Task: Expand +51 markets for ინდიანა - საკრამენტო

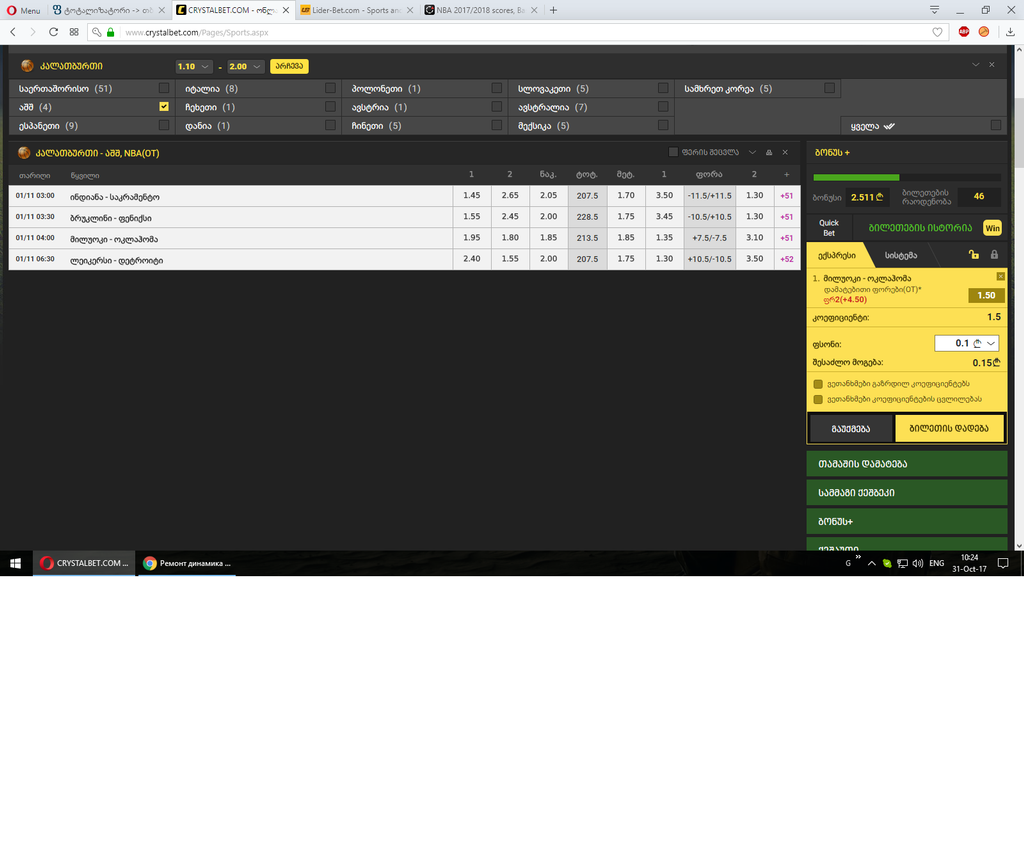Action: click(787, 195)
